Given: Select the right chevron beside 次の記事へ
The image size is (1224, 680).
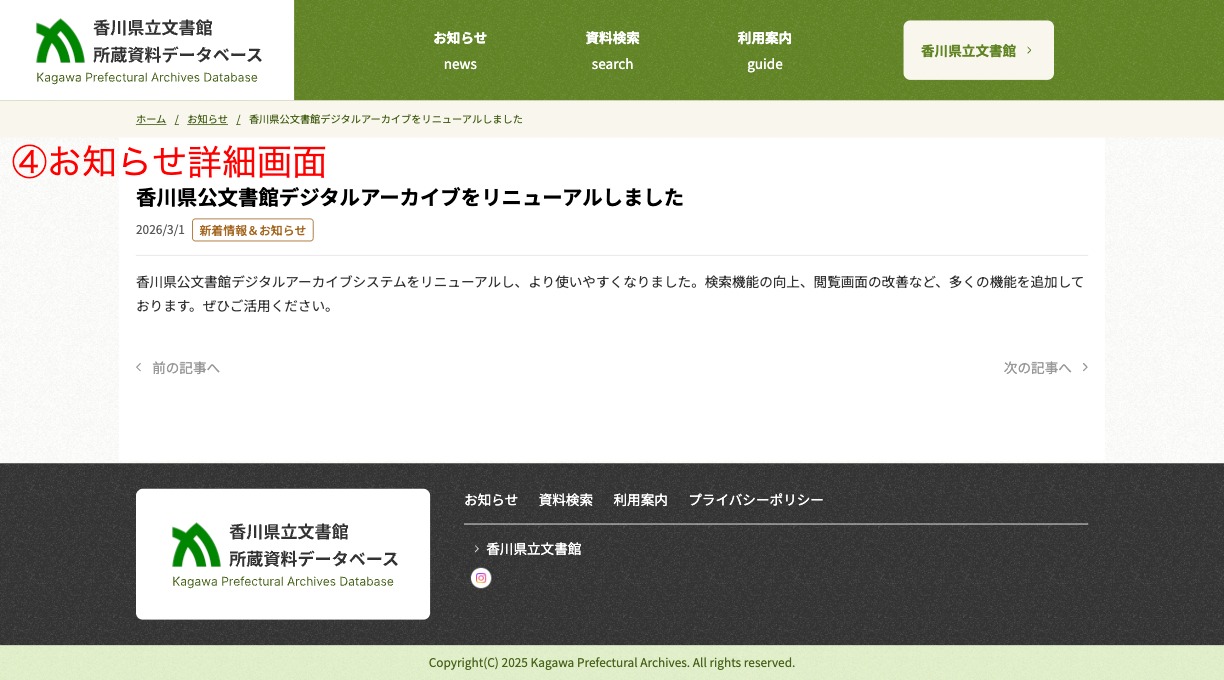Looking at the screenshot, I should click(1084, 367).
